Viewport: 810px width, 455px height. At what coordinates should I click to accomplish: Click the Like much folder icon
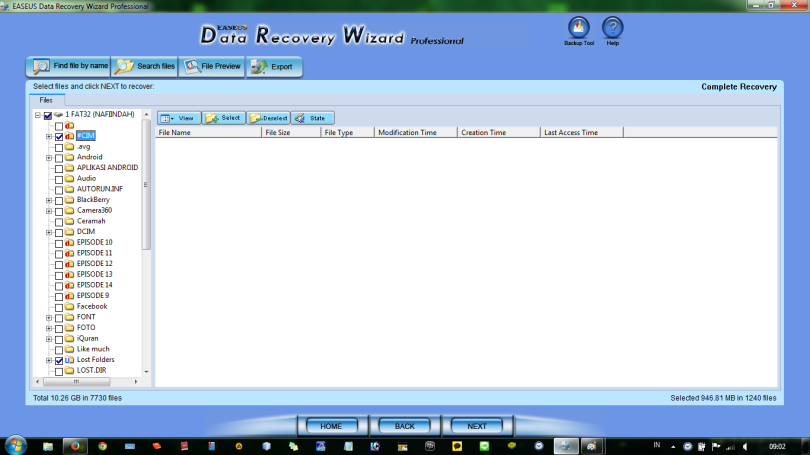click(69, 349)
